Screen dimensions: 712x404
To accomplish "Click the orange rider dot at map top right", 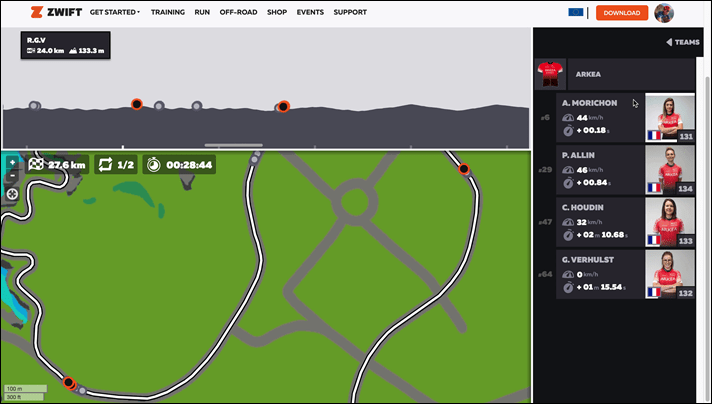I will coord(464,169).
